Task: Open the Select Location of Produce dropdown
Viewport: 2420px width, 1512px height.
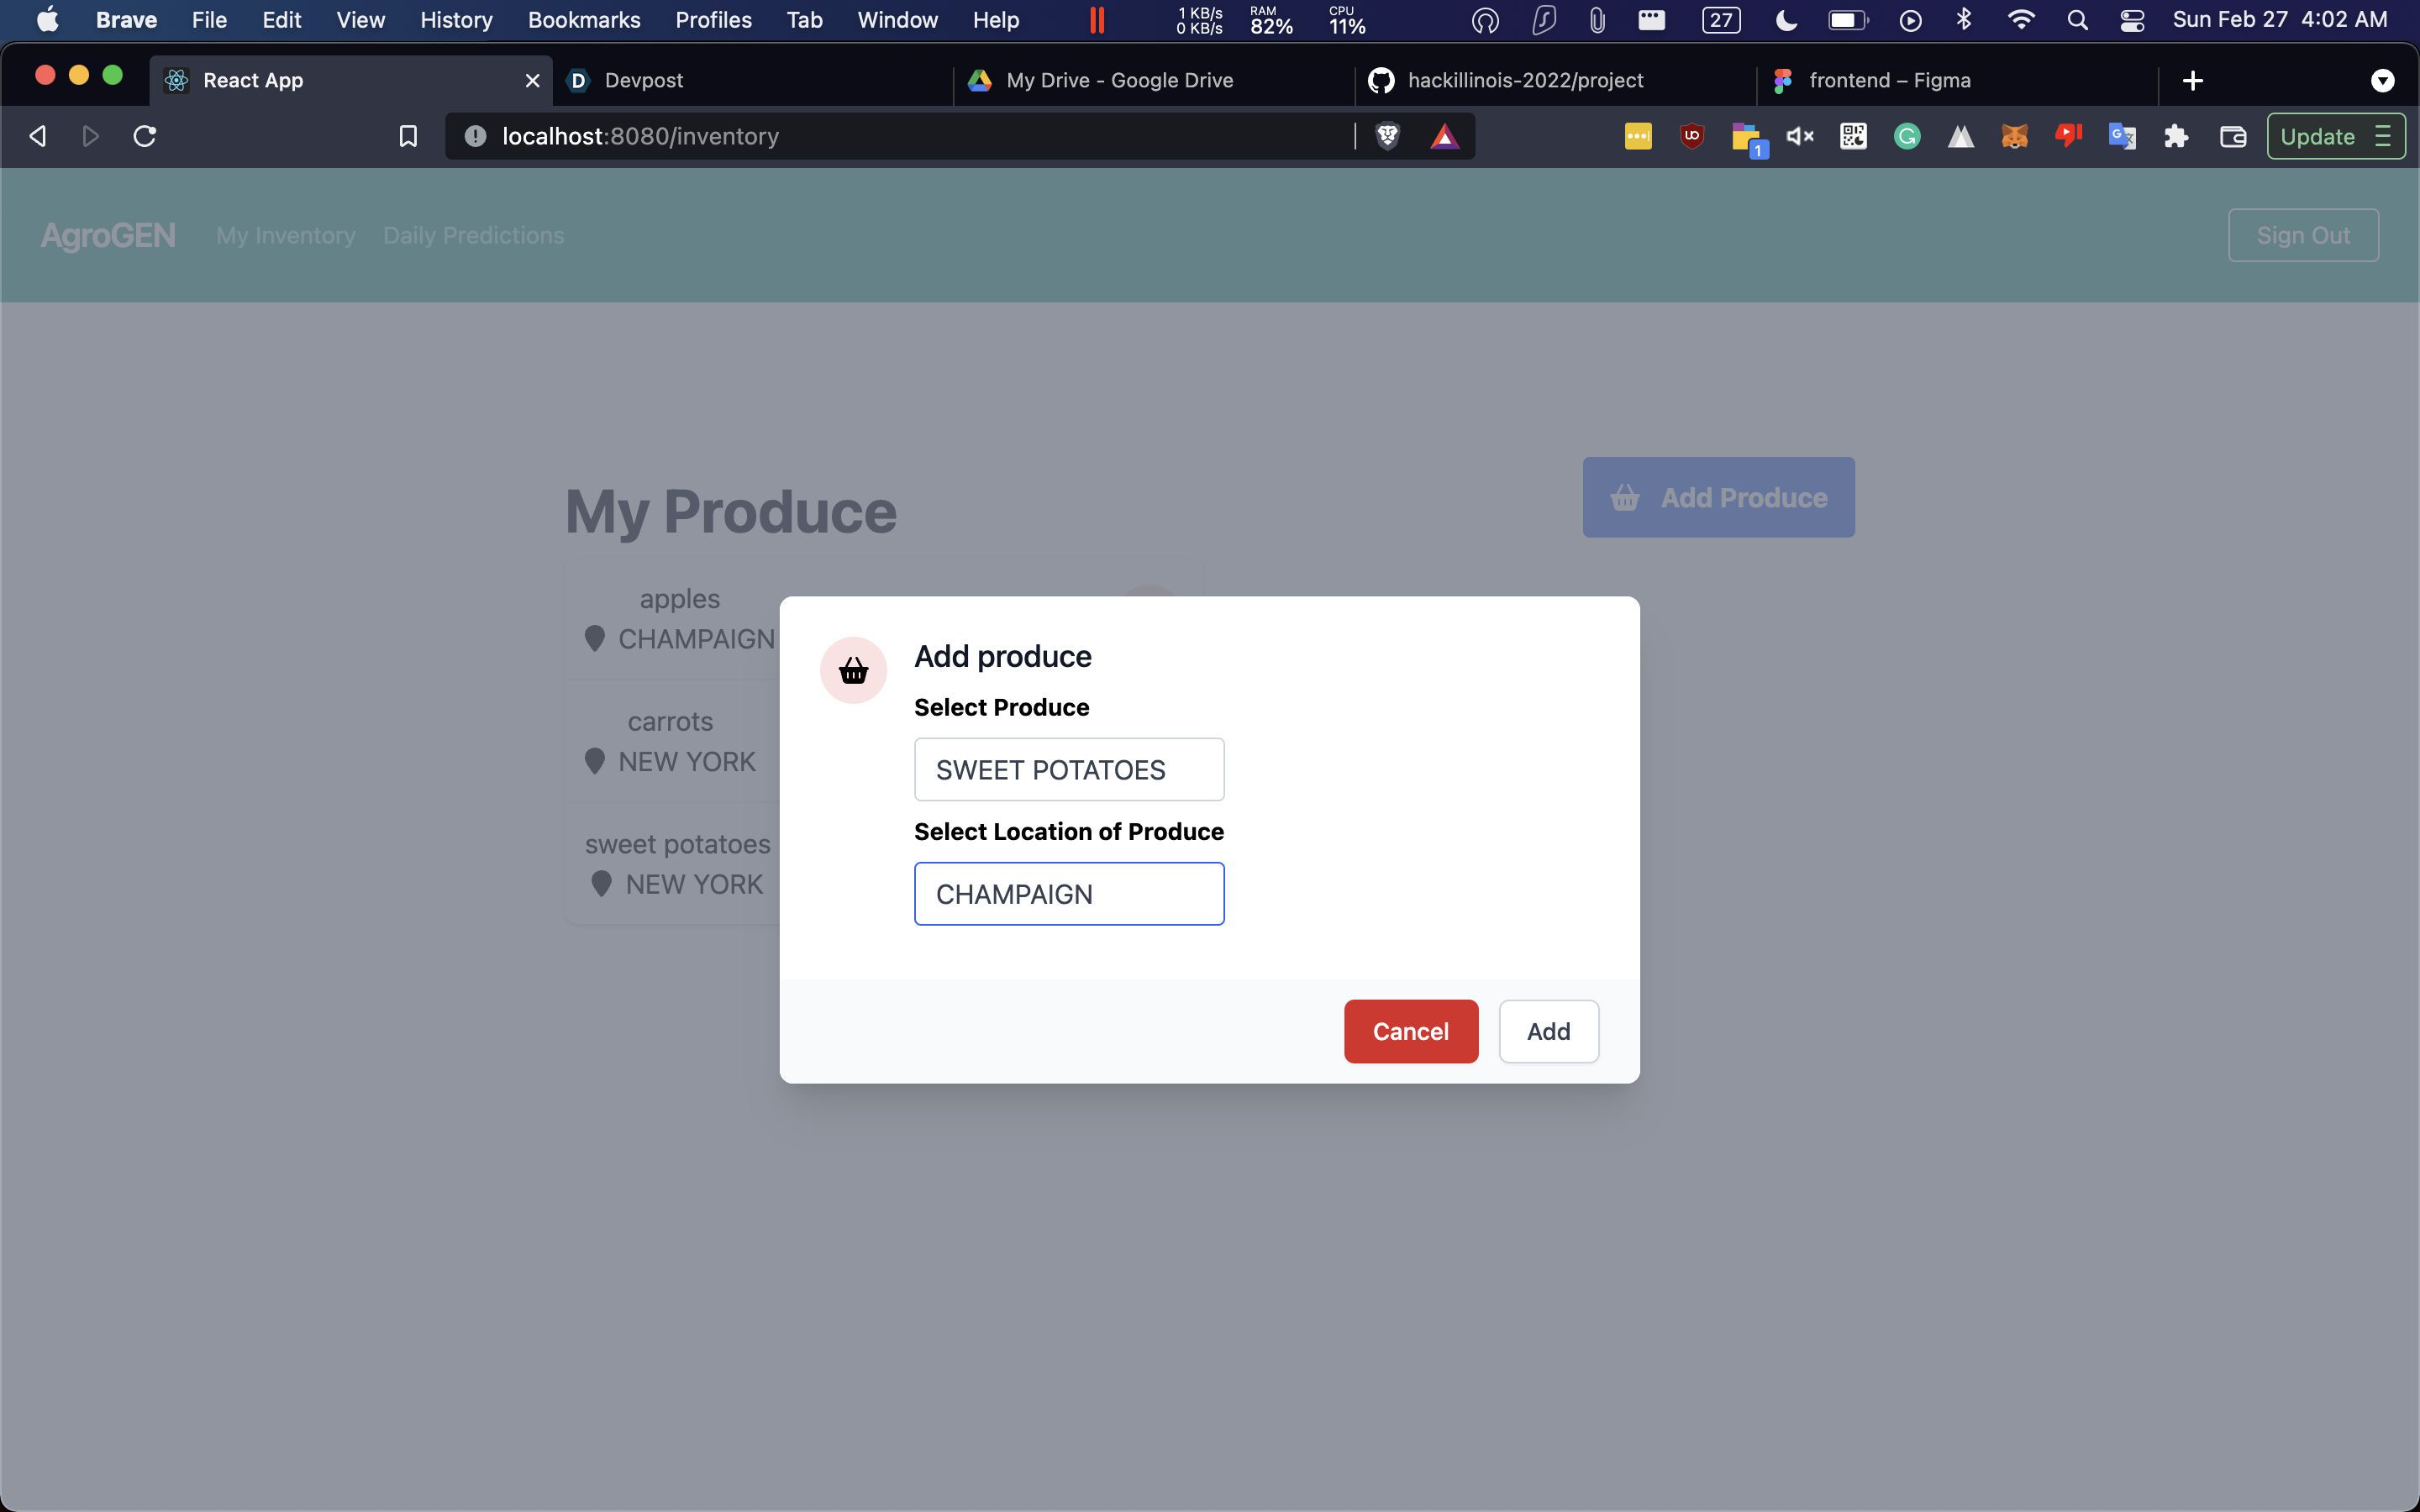Action: click(x=1068, y=893)
